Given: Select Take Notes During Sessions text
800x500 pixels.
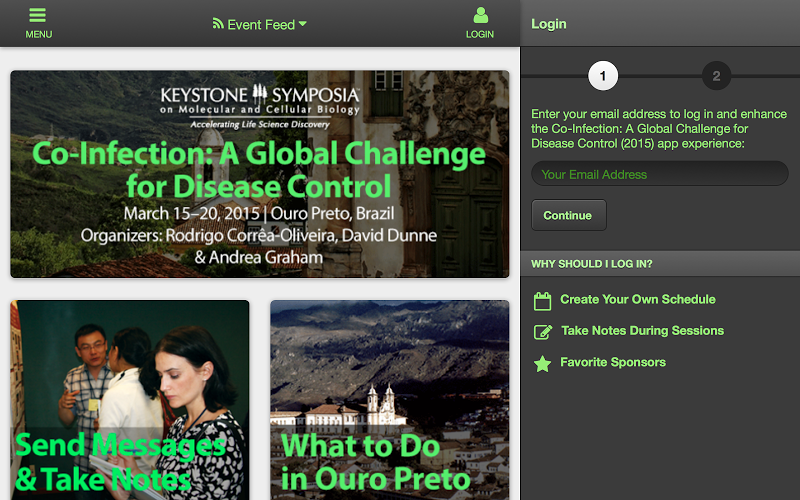Looking at the screenshot, I should click(x=642, y=331).
